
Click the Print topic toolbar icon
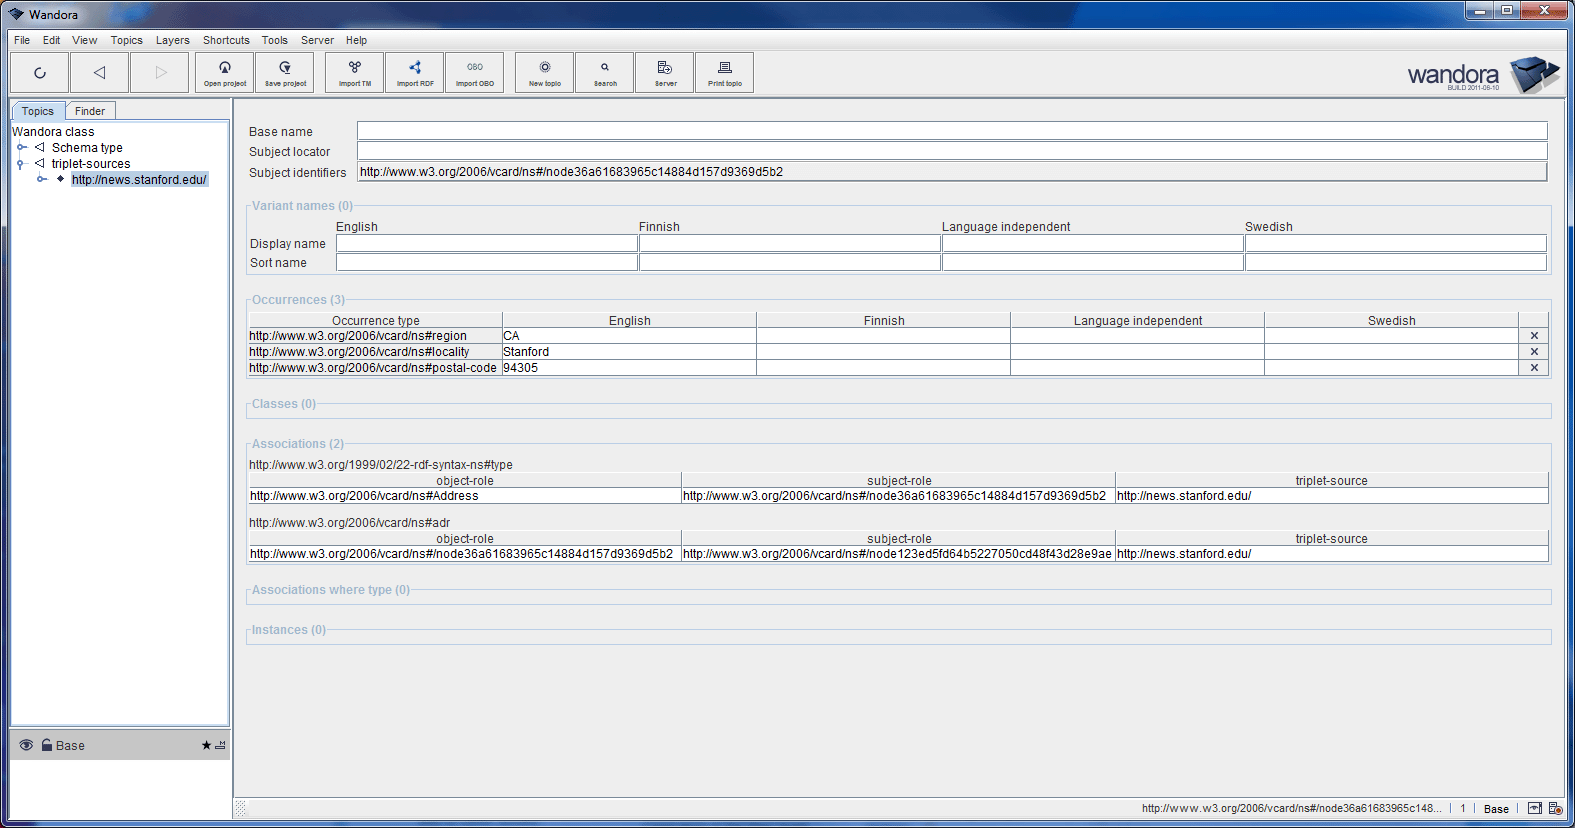tap(725, 72)
